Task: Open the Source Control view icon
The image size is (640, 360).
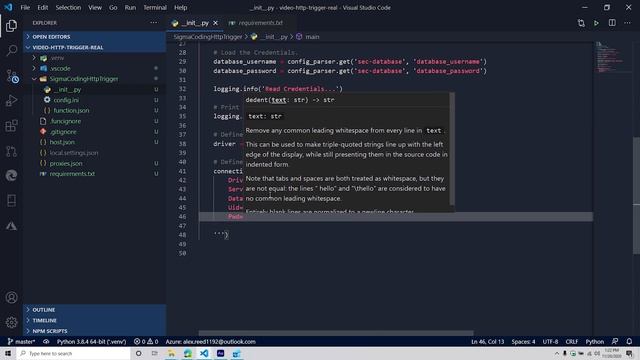Action: (x=11, y=76)
